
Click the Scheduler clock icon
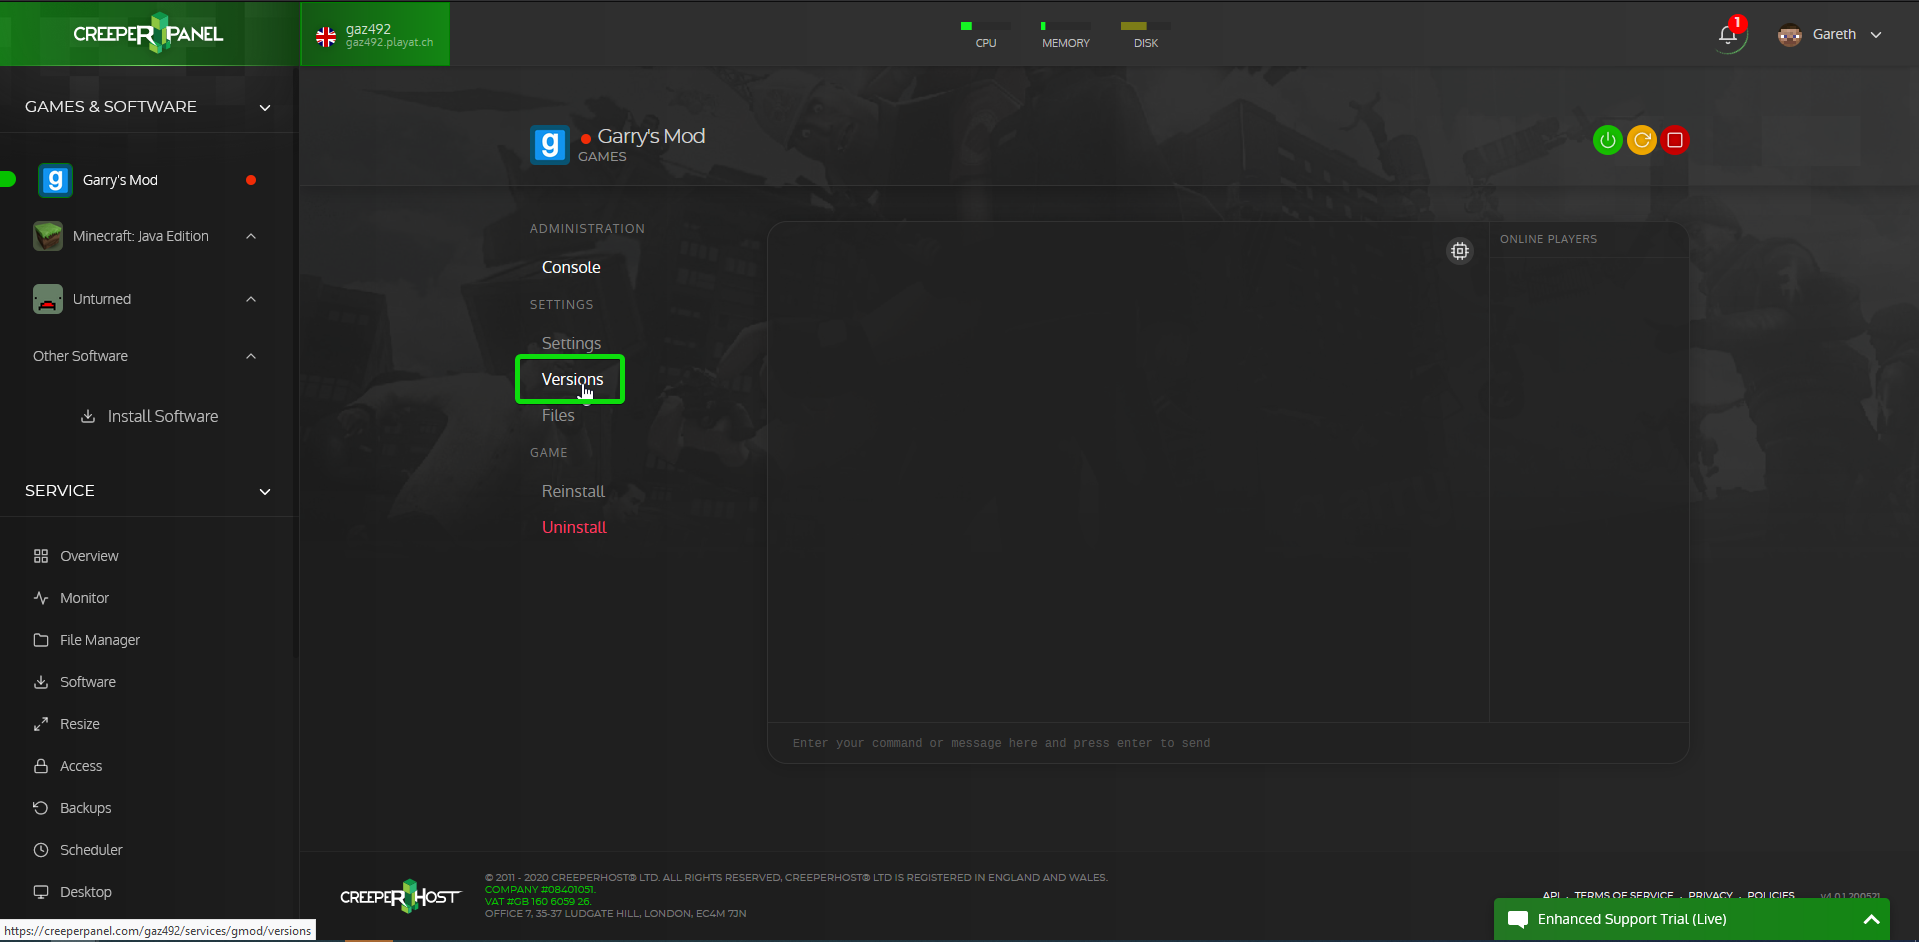point(41,850)
